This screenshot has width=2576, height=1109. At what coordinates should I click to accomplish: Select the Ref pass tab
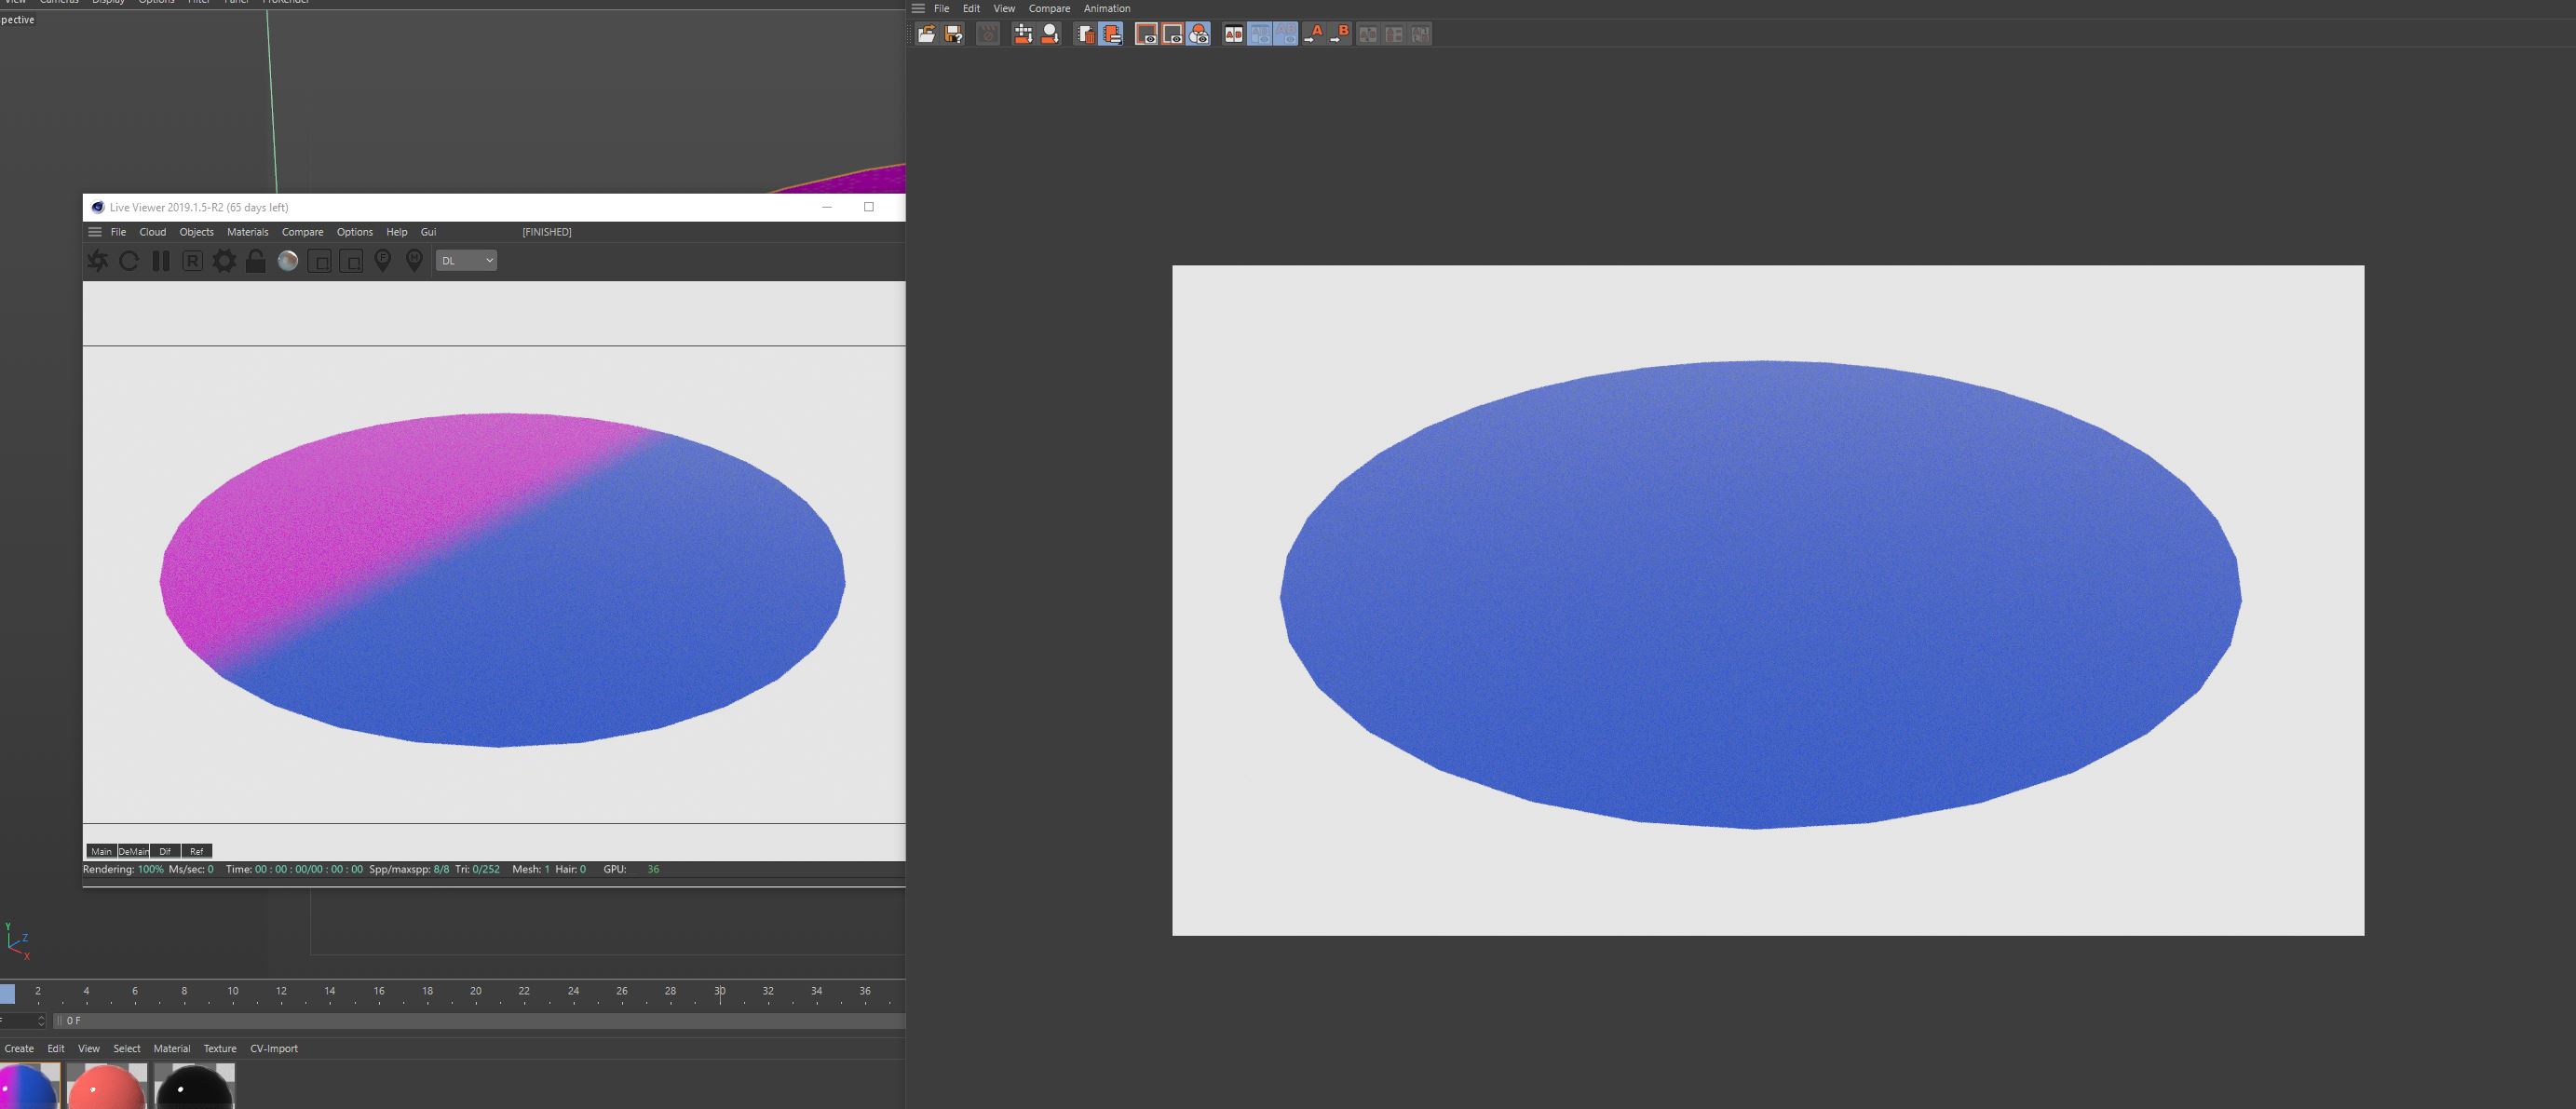(196, 851)
